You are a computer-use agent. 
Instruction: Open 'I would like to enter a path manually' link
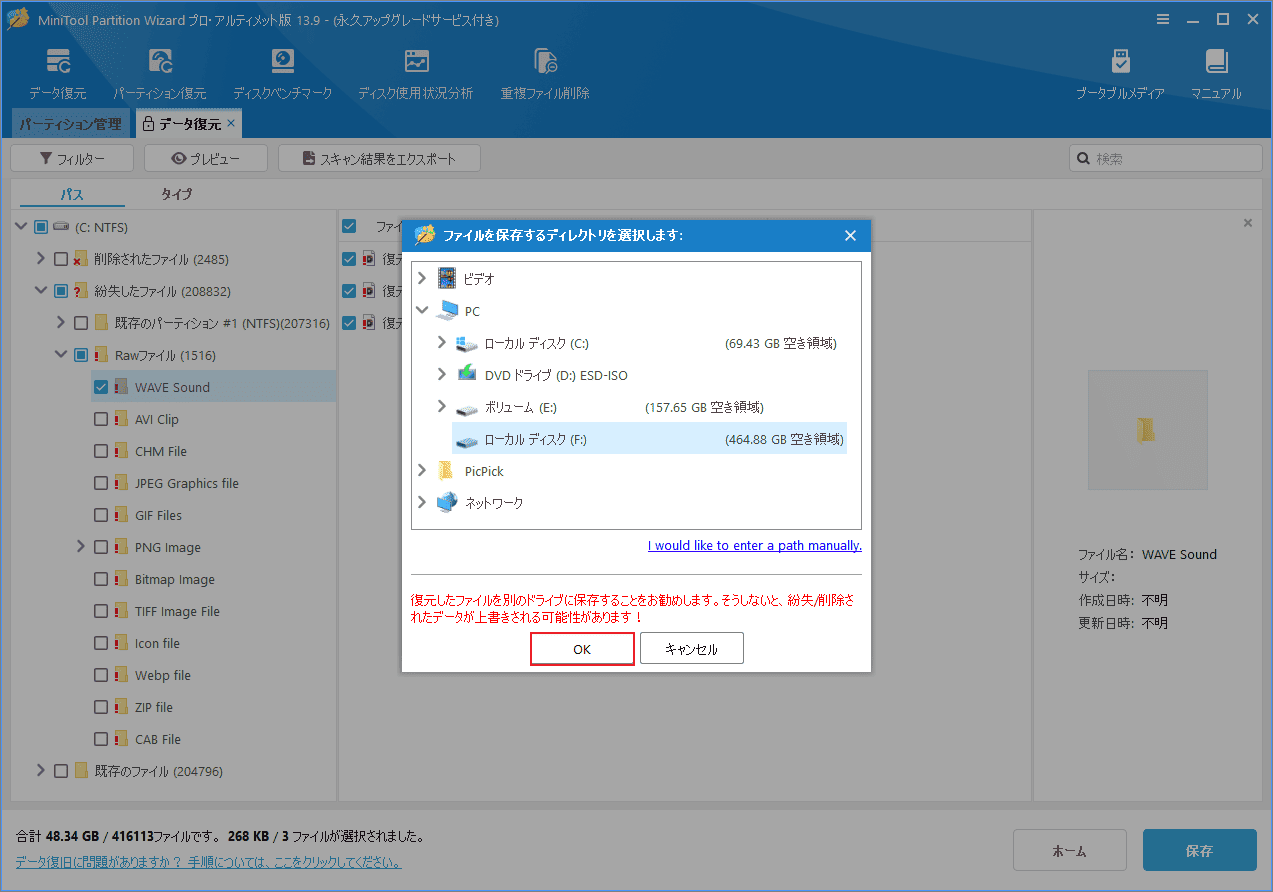pos(755,546)
